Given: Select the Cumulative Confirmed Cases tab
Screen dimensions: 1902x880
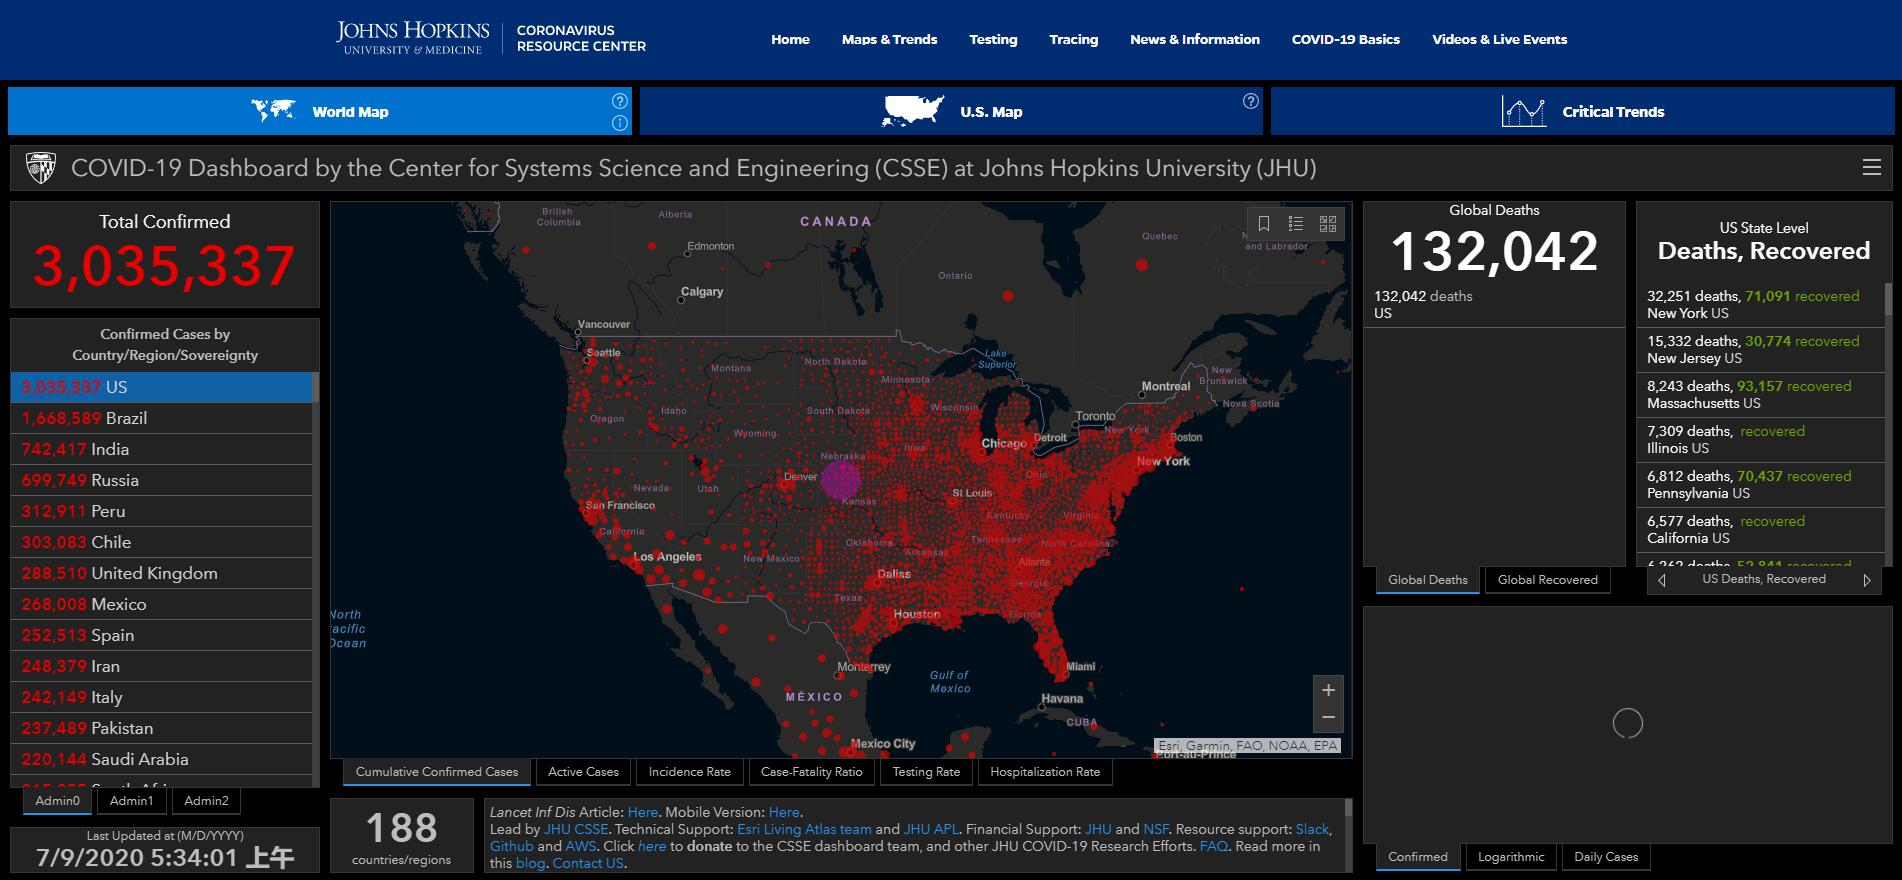Looking at the screenshot, I should pyautogui.click(x=437, y=772).
